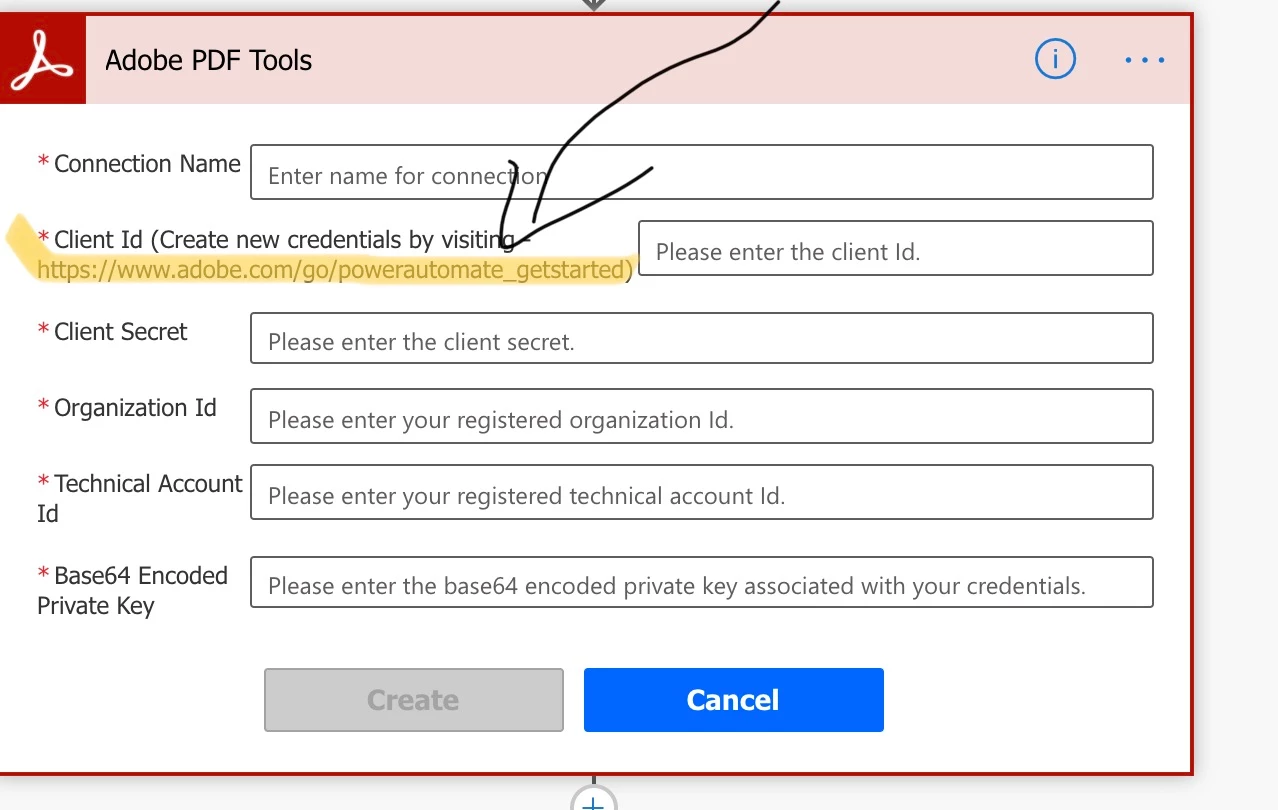Click the Adobe PDF Tools logo icon
This screenshot has height=810, width=1278.
pos(43,60)
